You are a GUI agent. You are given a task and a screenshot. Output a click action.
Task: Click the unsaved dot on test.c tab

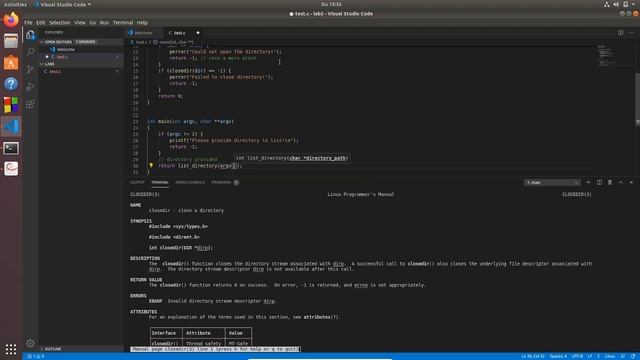pos(198,33)
